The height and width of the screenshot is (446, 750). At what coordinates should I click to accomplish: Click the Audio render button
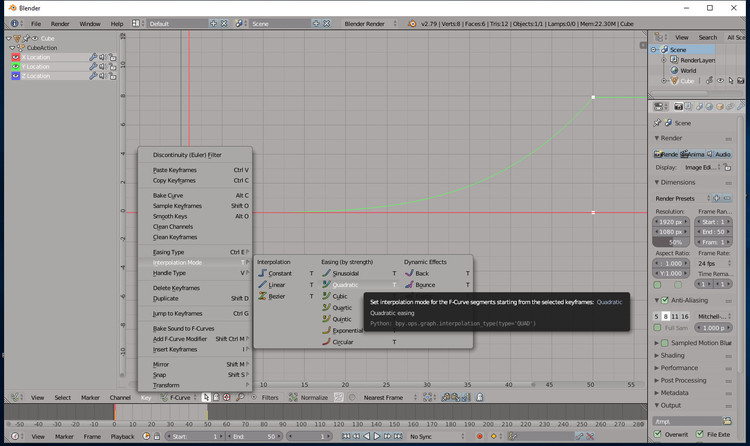(719, 154)
